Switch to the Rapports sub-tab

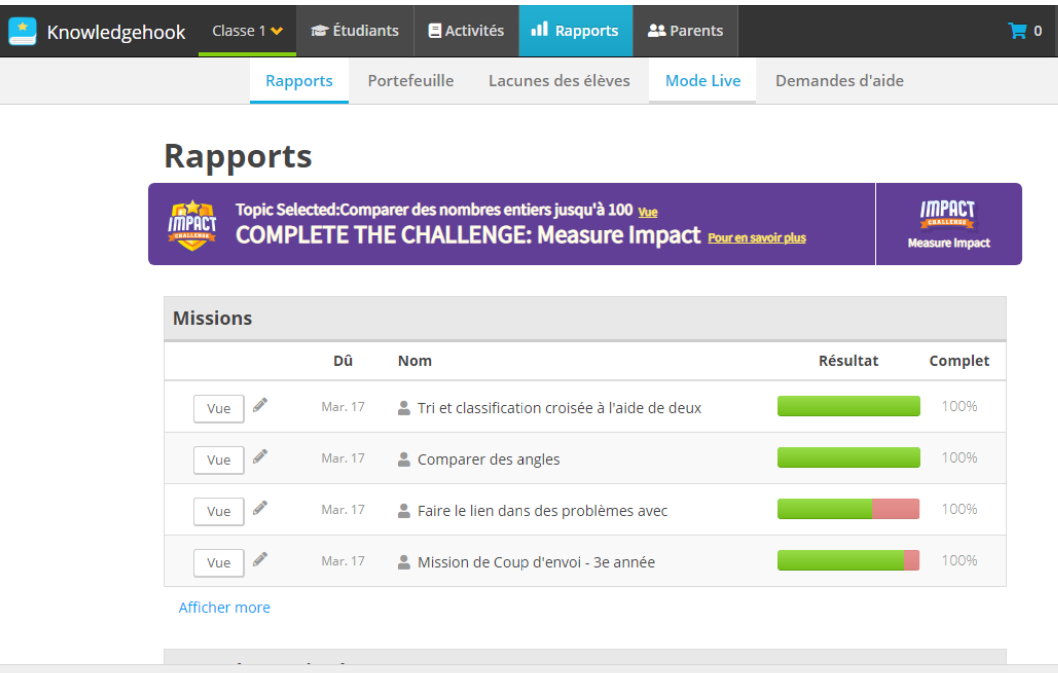tap(299, 81)
